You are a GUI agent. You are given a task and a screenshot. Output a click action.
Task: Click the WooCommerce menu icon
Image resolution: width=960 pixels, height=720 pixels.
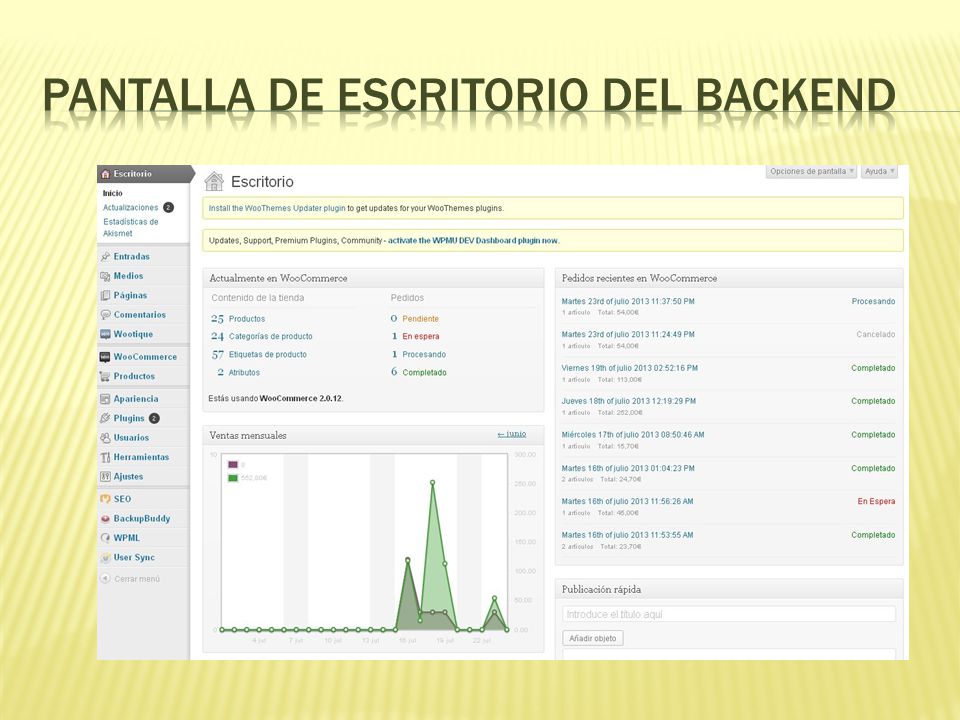(105, 357)
